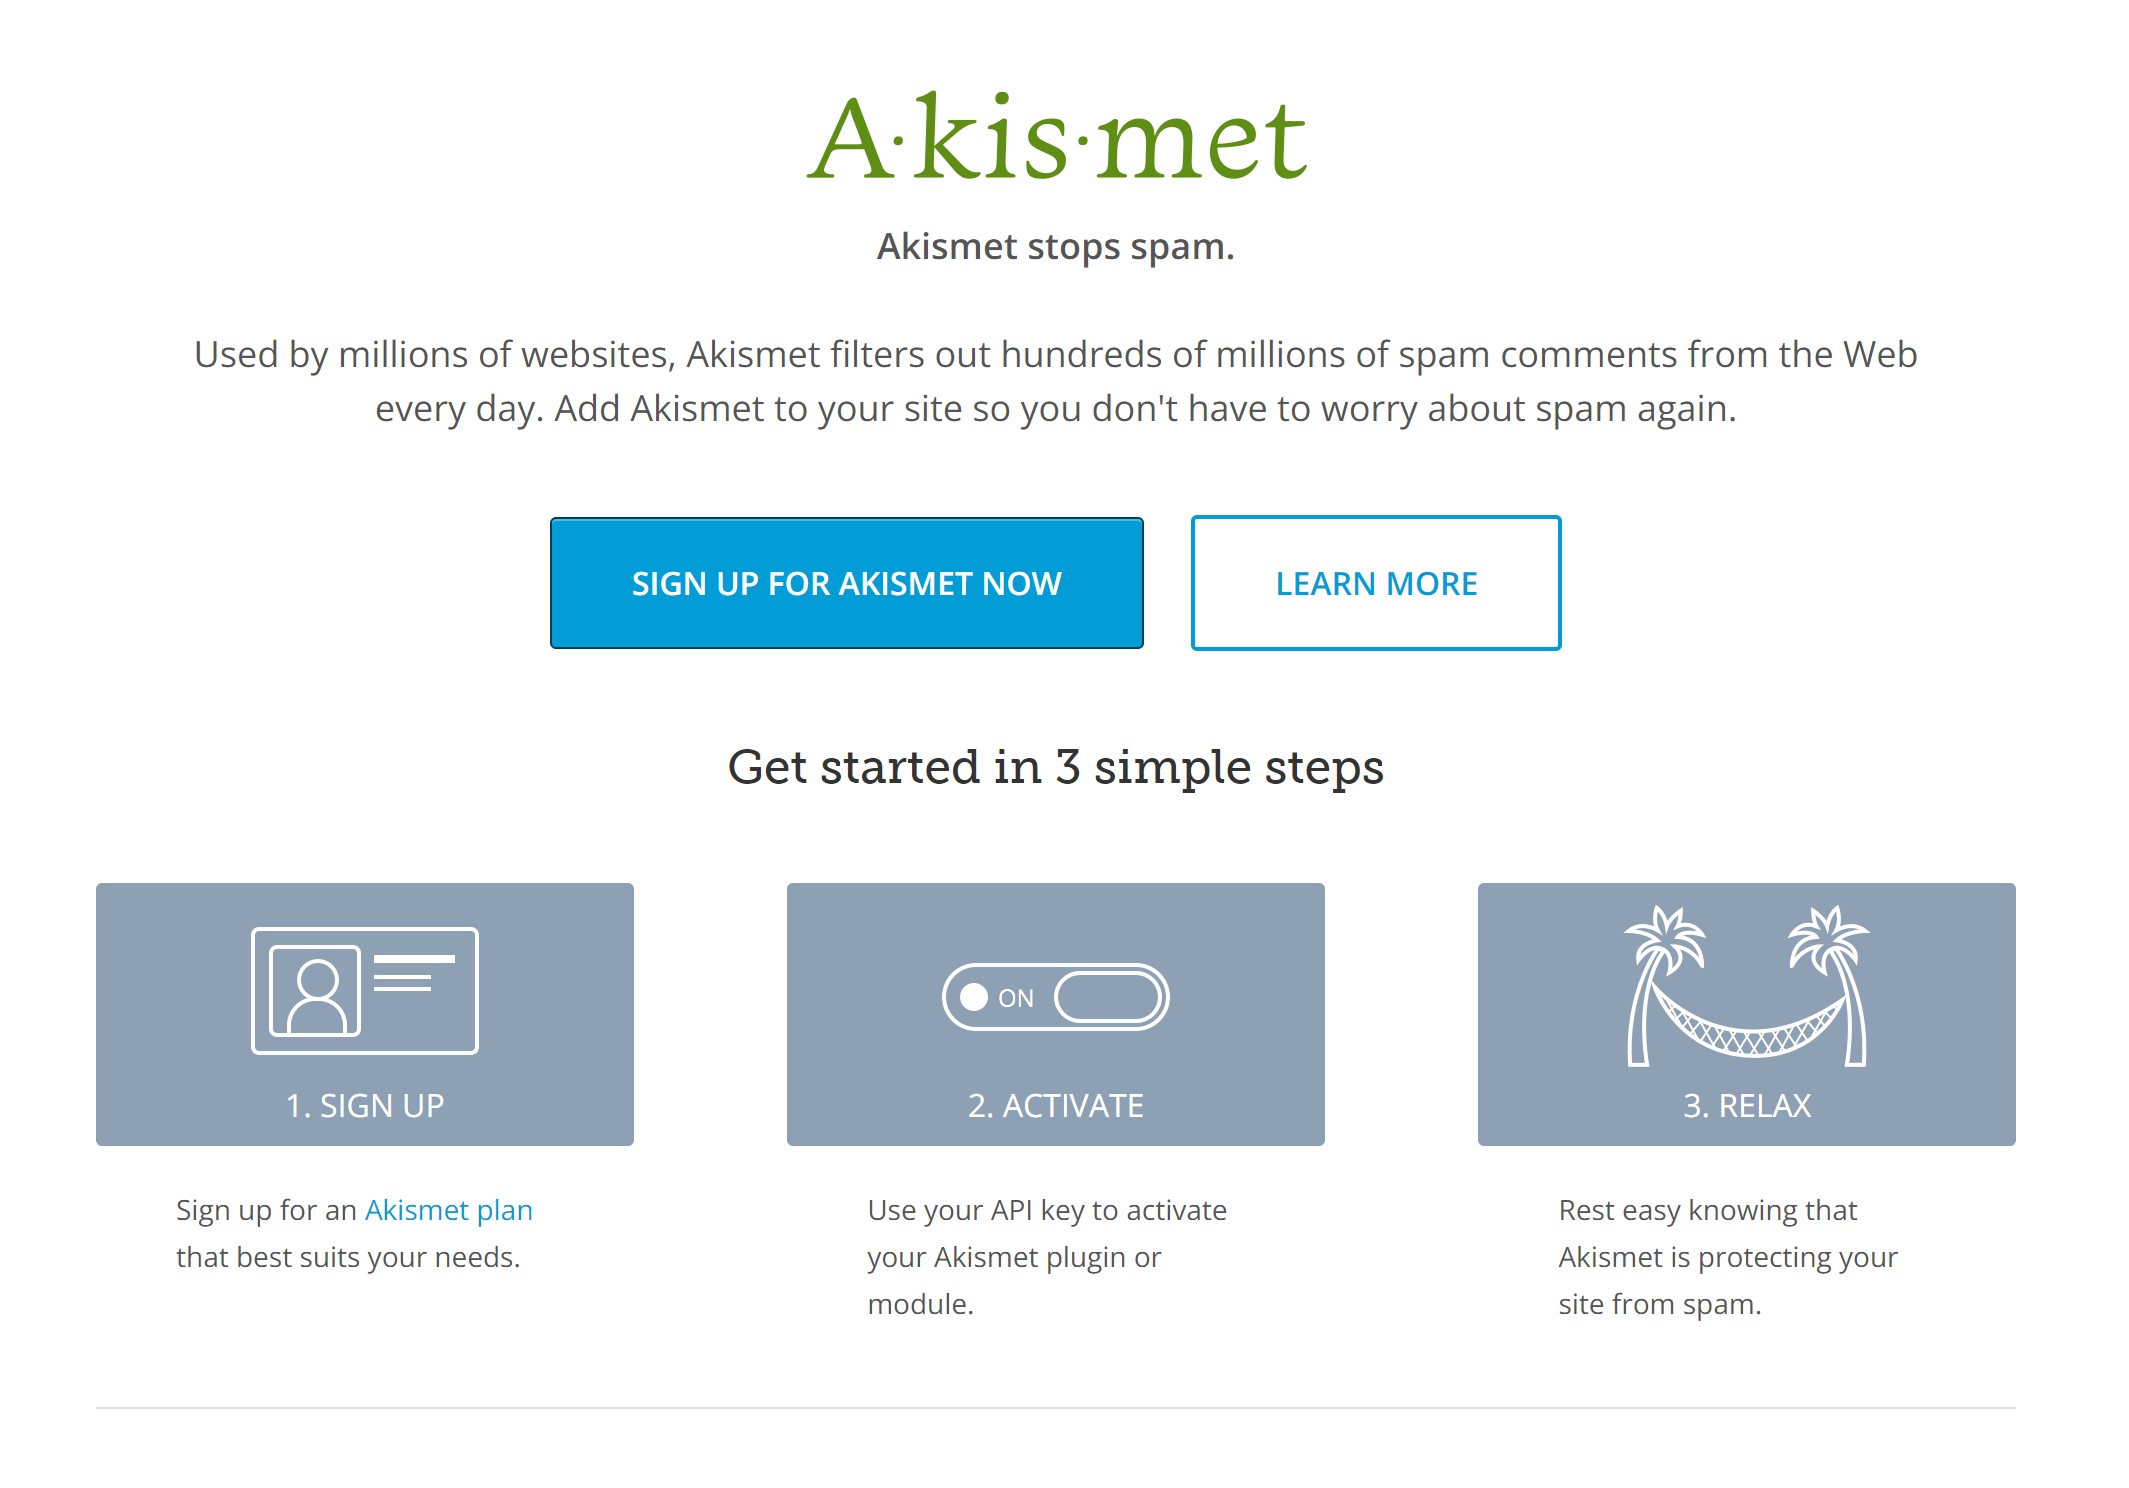Screen dimensions: 2129x1488
Task: Click the ID card icon in Sign Up card
Action: click(364, 990)
